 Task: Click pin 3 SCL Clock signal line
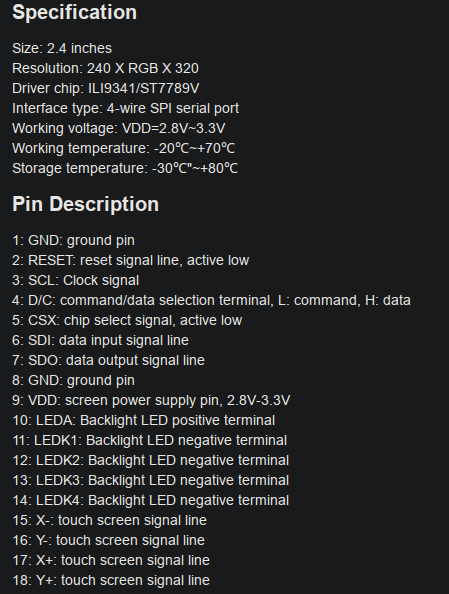point(75,281)
